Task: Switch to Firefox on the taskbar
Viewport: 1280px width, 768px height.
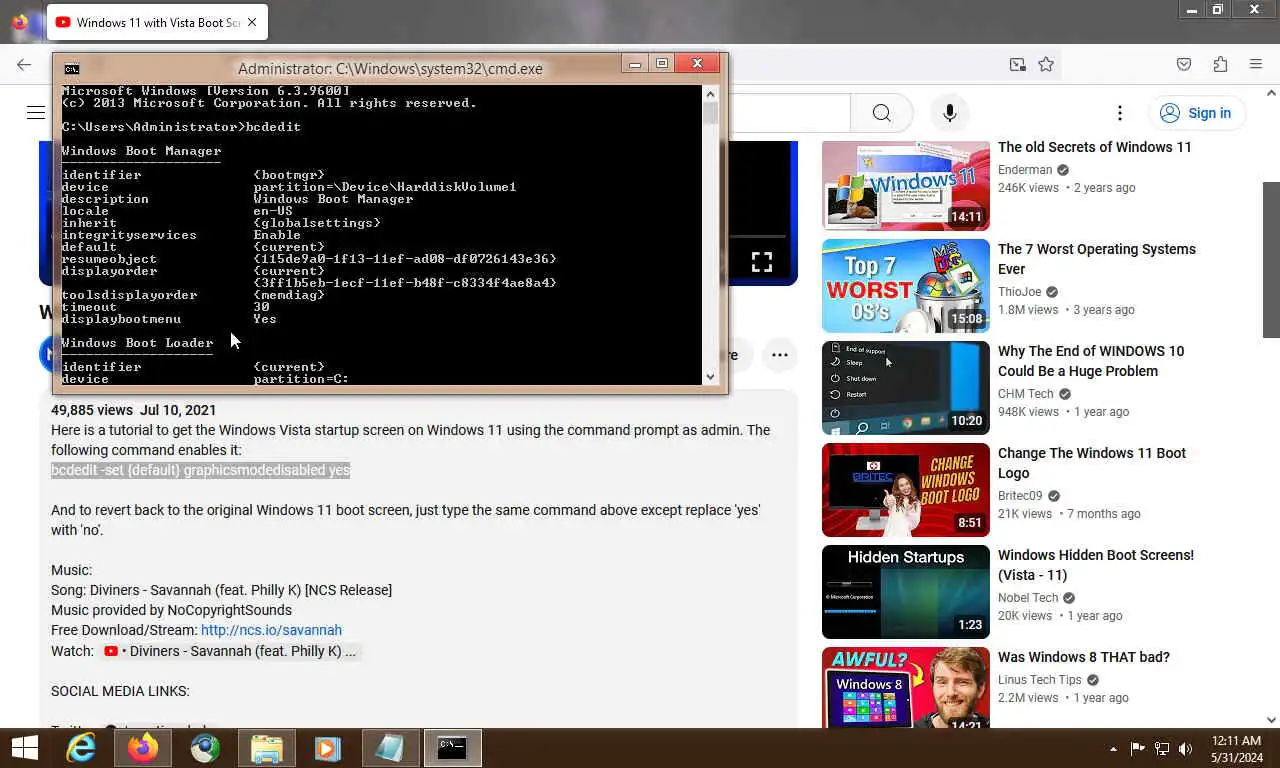Action: [x=143, y=747]
